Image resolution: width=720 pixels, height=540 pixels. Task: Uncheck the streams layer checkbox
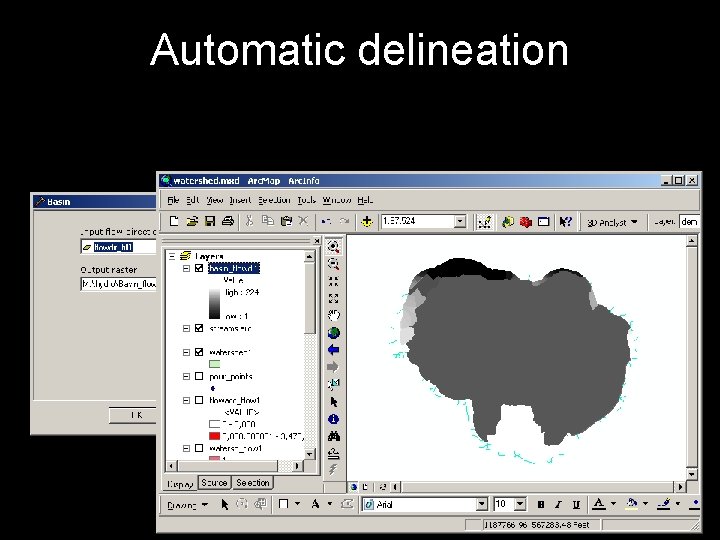(199, 328)
